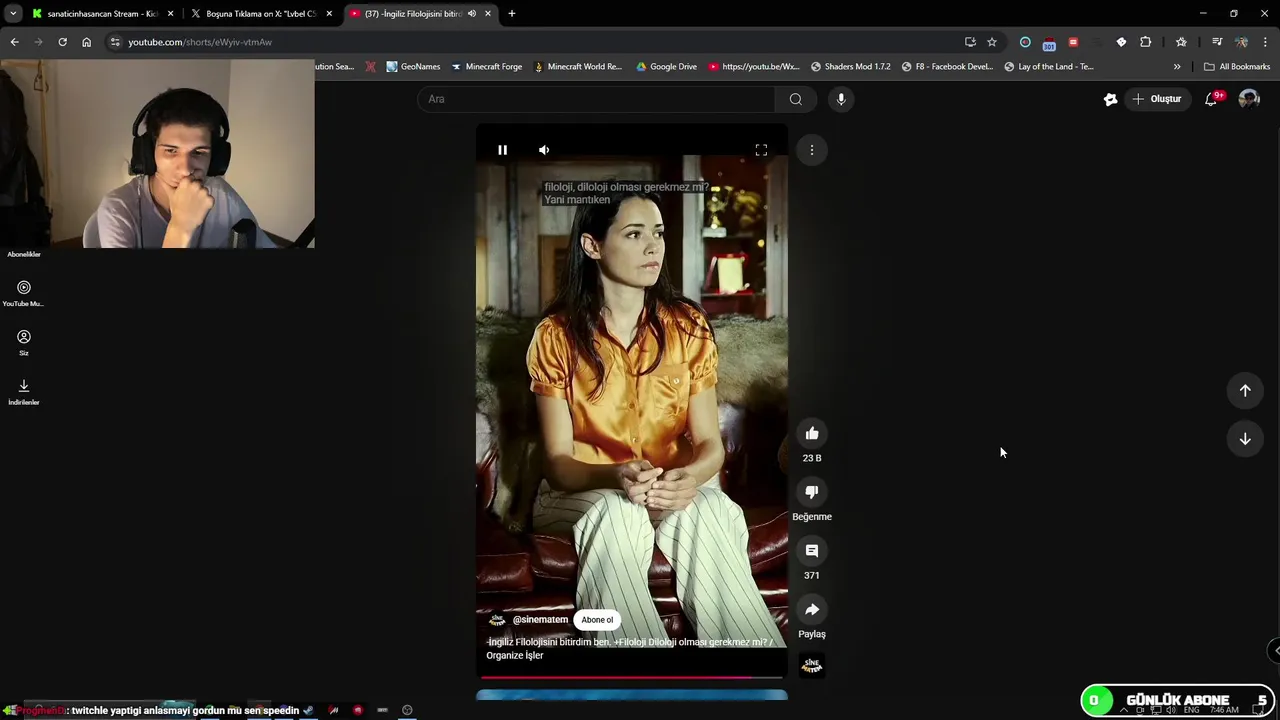Open a new browser tab

point(512,14)
